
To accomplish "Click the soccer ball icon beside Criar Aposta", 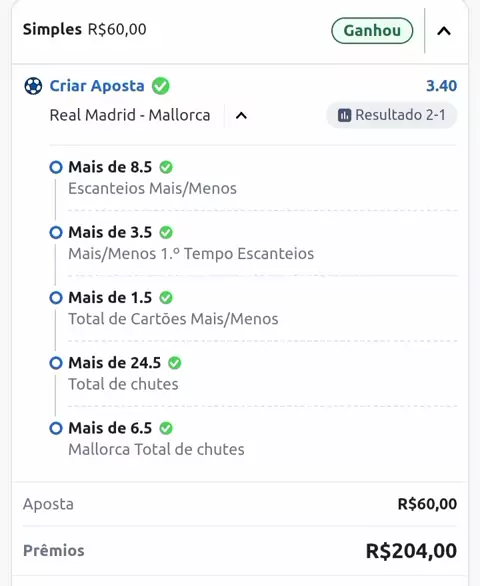I will (33, 86).
